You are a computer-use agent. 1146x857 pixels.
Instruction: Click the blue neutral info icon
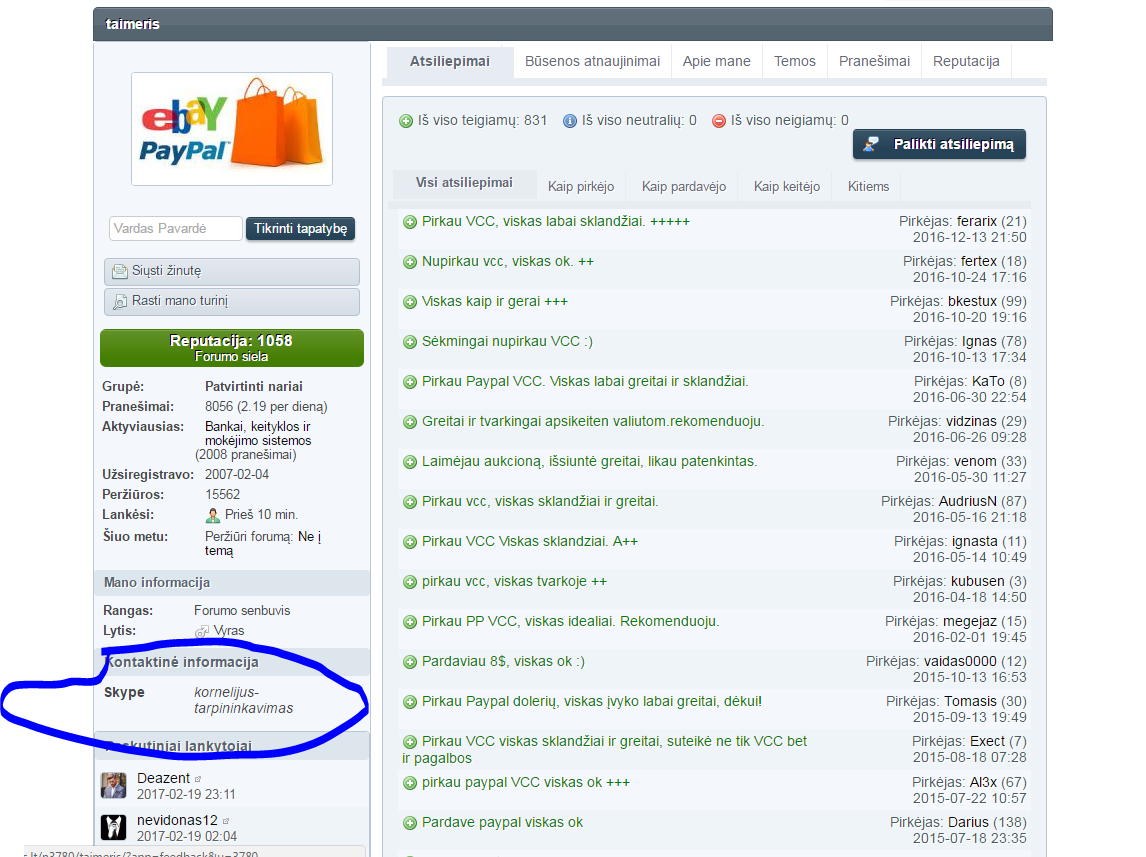coord(569,121)
